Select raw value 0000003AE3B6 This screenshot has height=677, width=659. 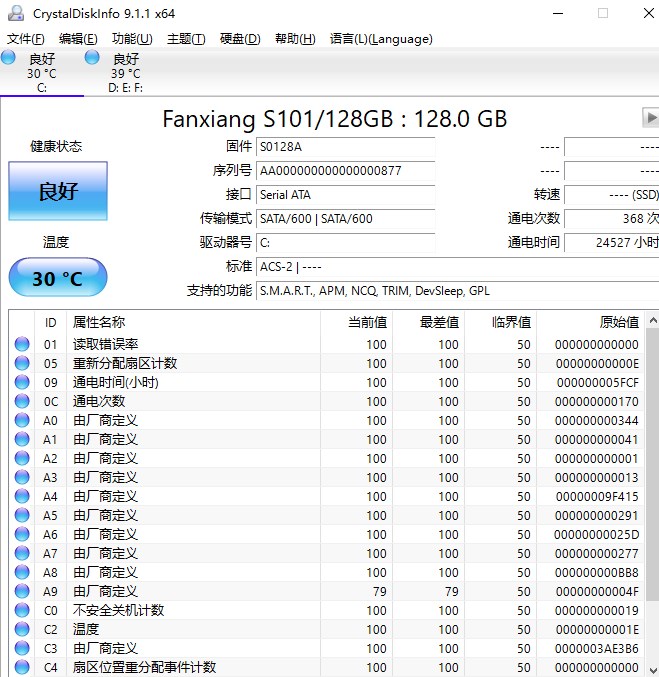597,649
